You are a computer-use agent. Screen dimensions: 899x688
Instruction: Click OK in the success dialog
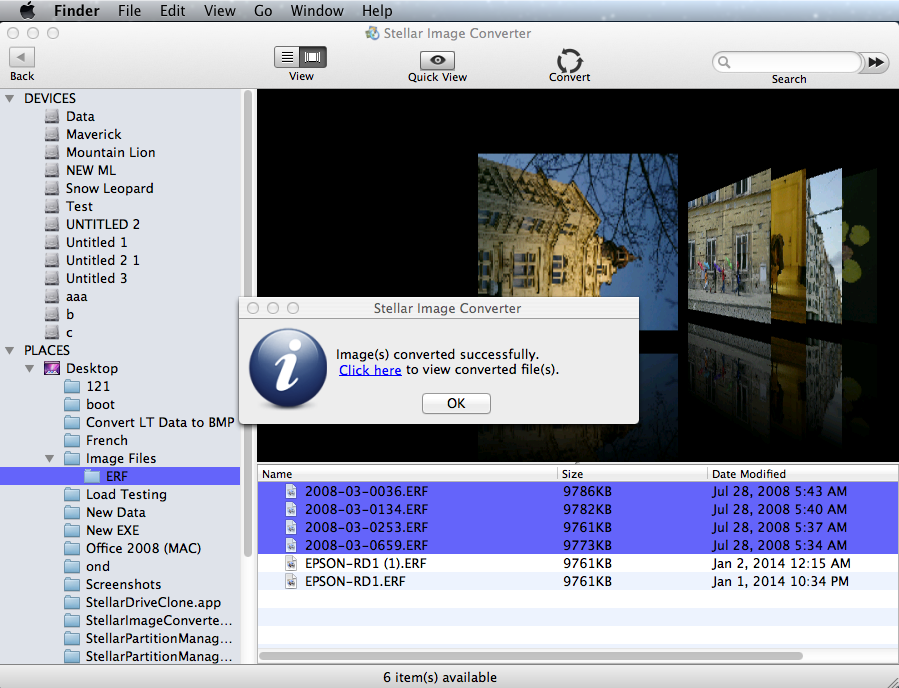(x=456, y=403)
